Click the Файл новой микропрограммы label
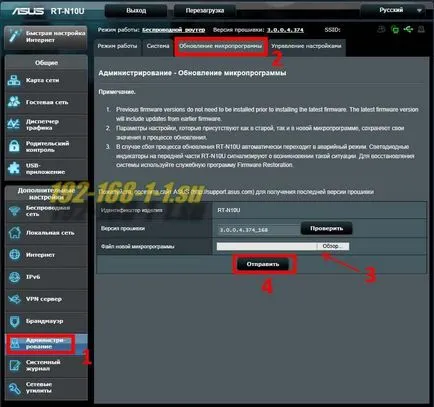 (x=137, y=247)
